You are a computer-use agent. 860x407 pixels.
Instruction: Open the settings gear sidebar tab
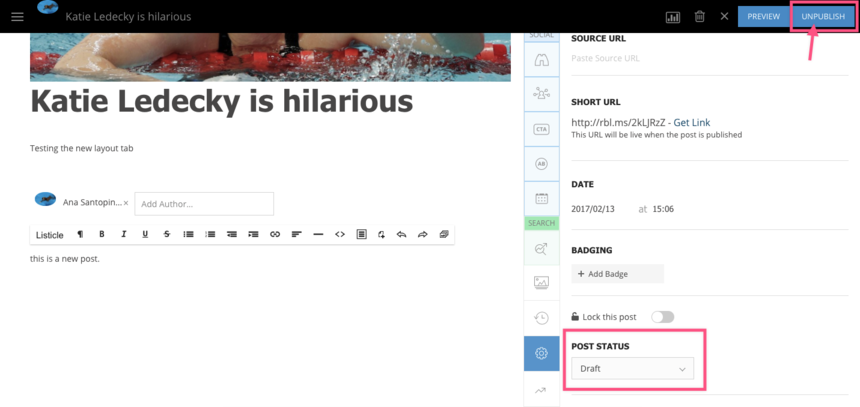tap(541, 353)
